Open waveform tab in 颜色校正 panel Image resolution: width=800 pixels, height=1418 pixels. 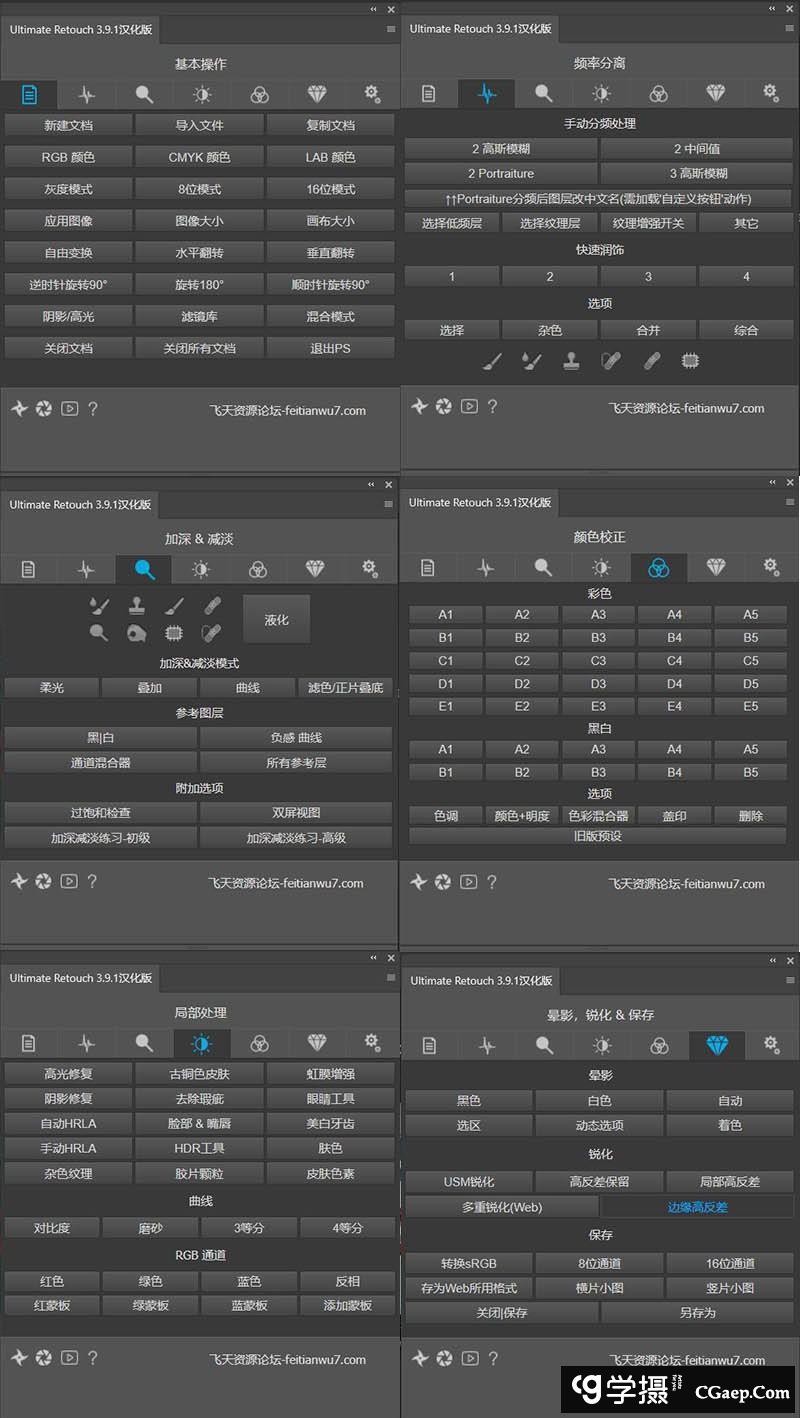click(x=486, y=568)
